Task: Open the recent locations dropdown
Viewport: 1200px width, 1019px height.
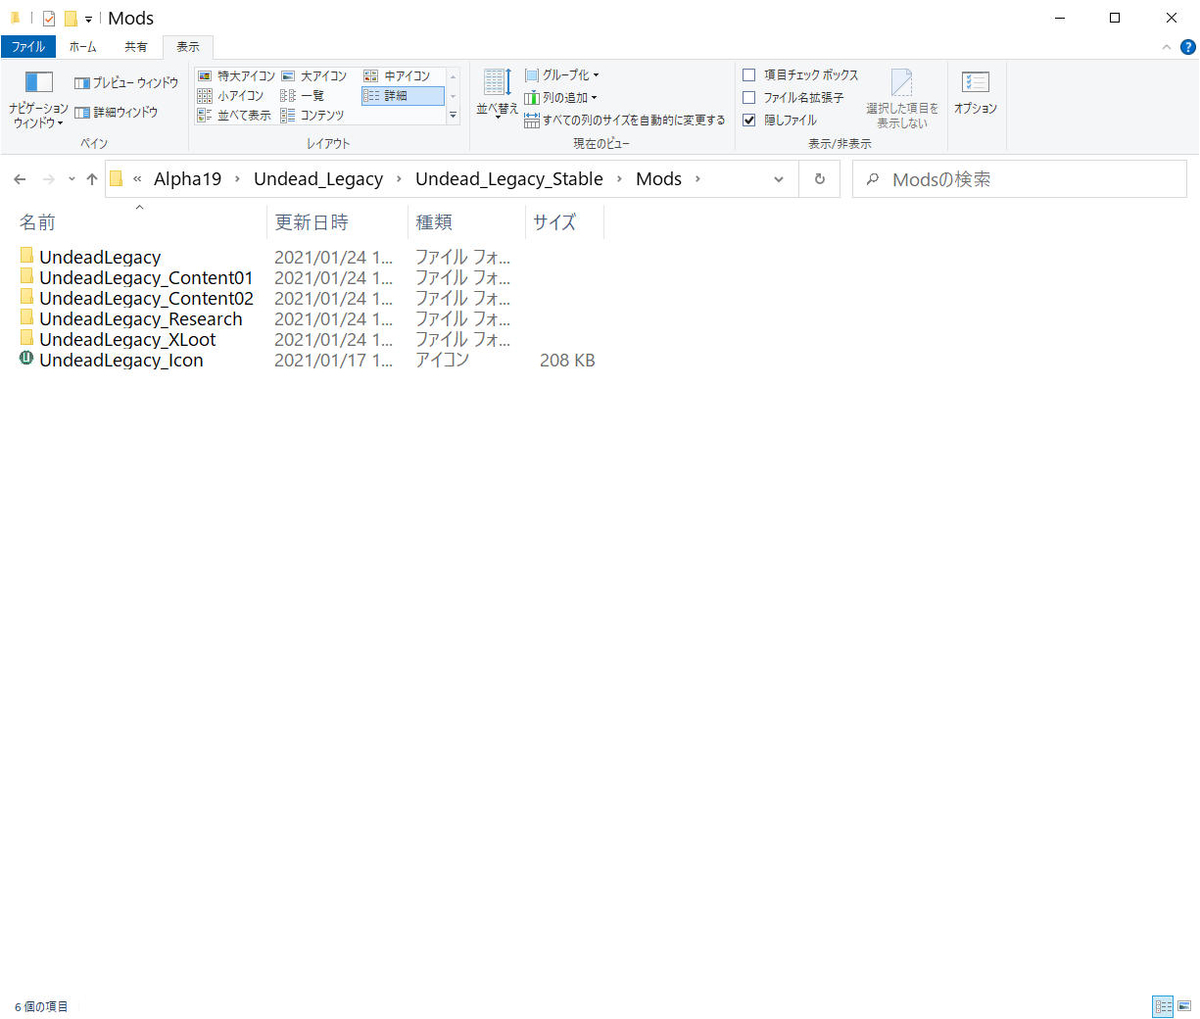Action: [71, 180]
